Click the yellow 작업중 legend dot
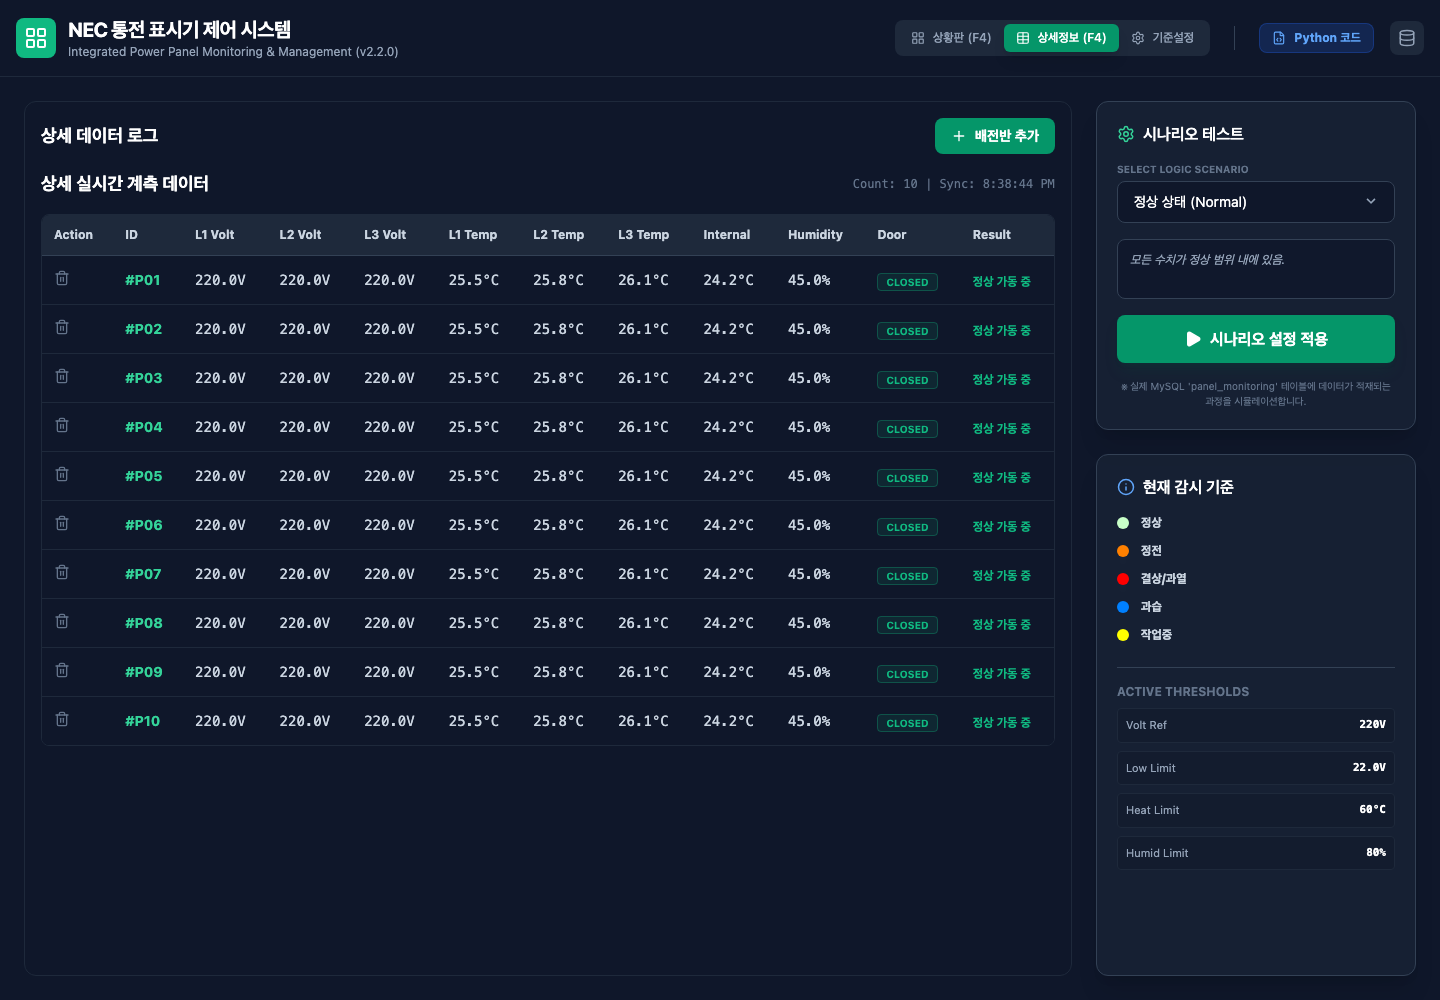This screenshot has width=1440, height=1000. point(1123,635)
